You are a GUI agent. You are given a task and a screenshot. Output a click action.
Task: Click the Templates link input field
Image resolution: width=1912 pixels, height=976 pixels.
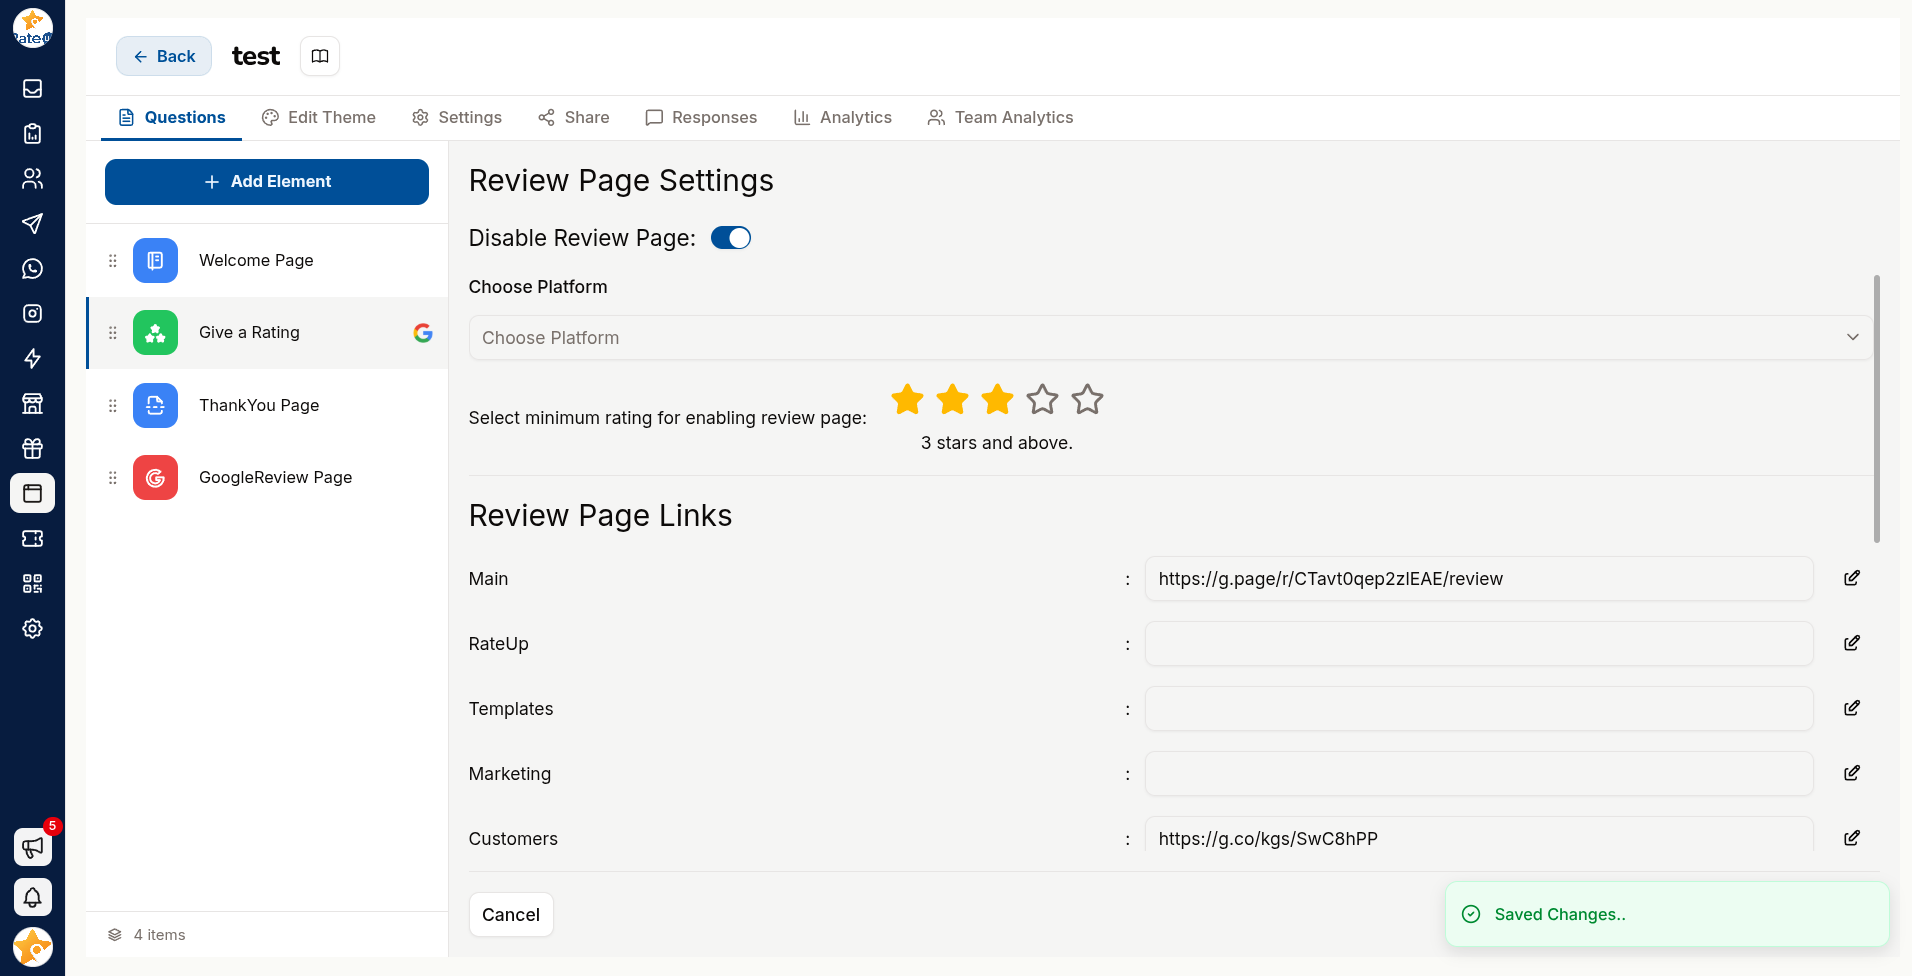coord(1479,709)
